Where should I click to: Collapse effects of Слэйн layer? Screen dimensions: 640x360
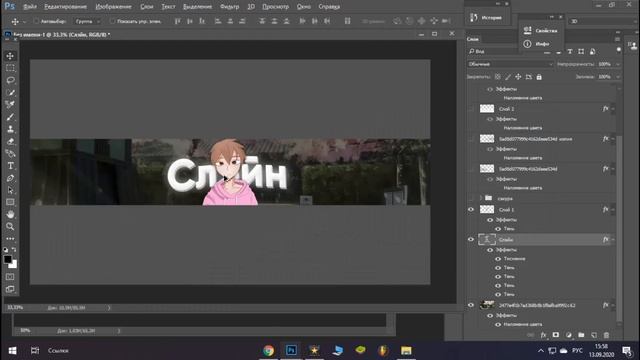(x=613, y=240)
